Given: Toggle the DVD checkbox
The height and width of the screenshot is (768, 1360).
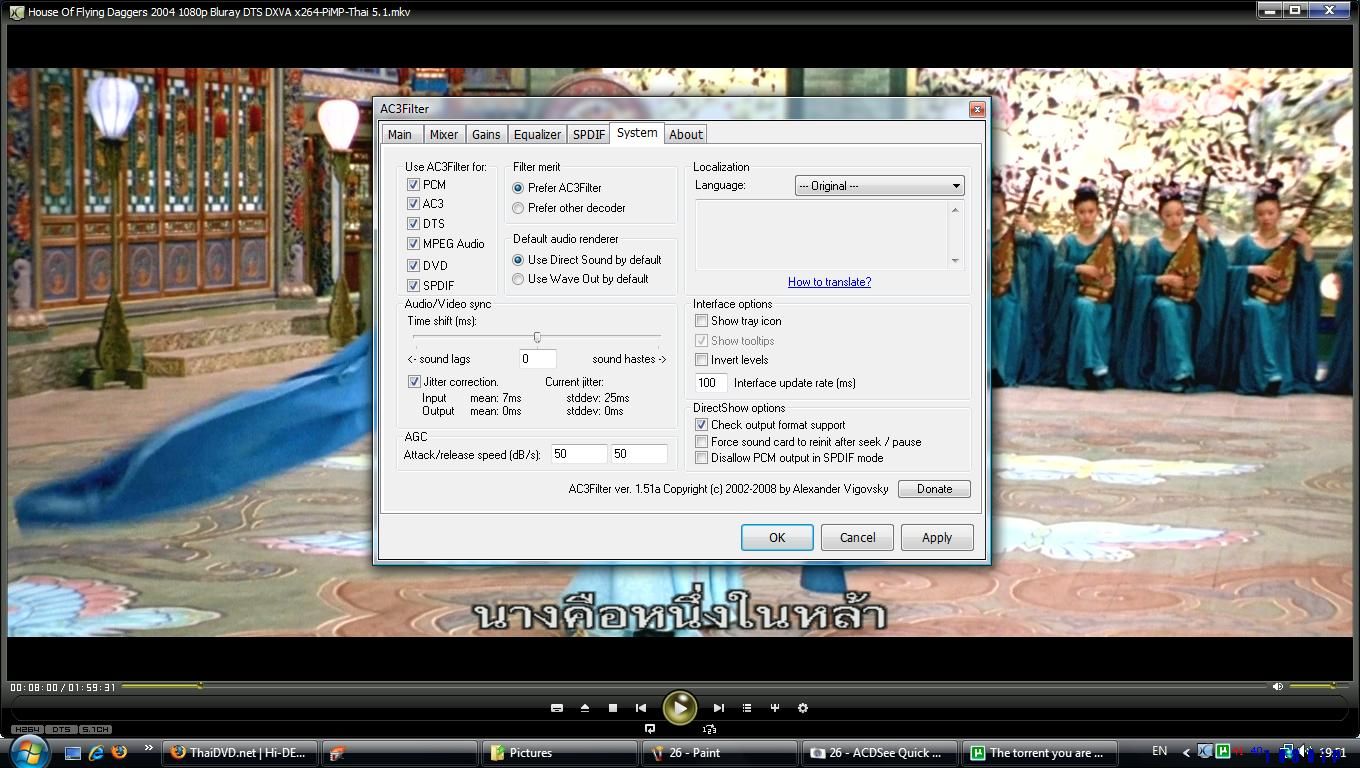Looking at the screenshot, I should pos(413,266).
